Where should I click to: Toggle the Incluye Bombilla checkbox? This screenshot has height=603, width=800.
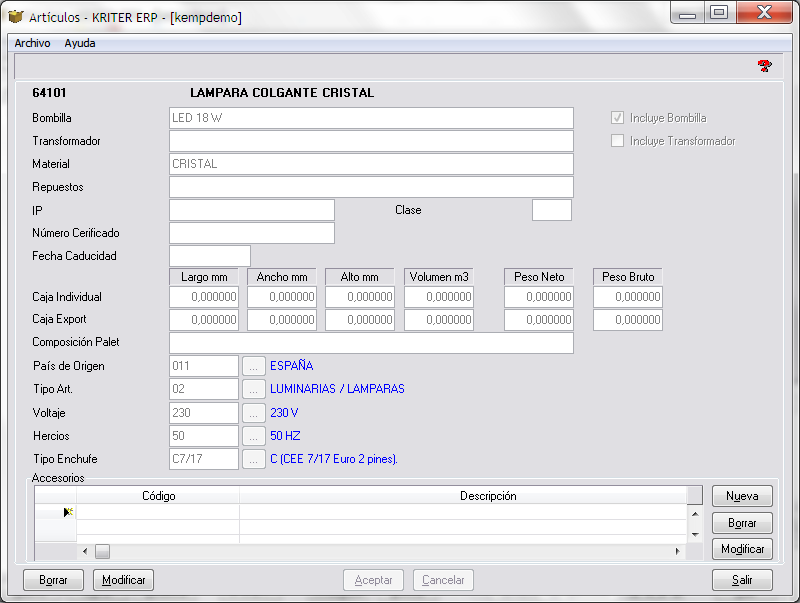618,118
